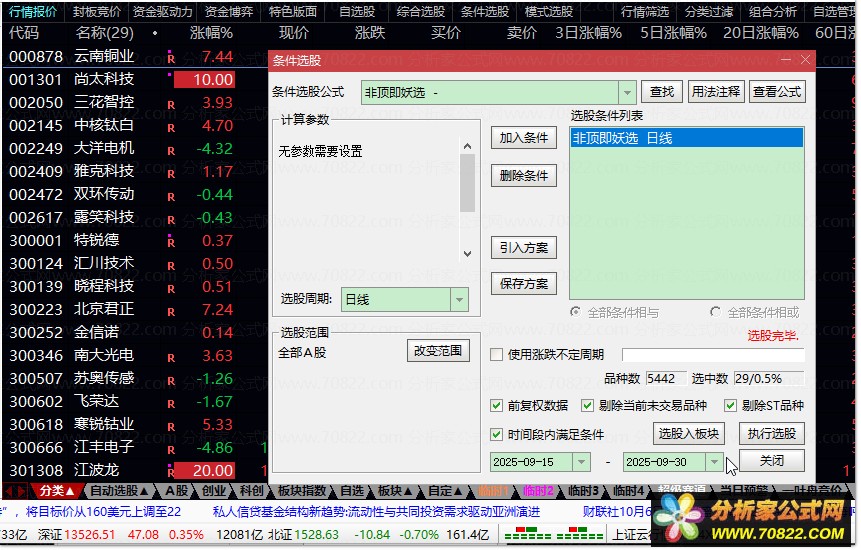
Task: Switch to 综合选股 top tab
Action: click(421, 12)
